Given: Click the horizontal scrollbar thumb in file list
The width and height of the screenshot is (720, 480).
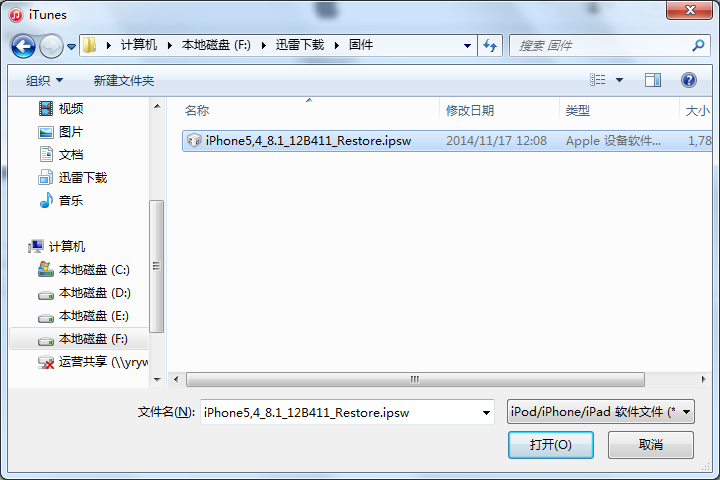Looking at the screenshot, I should pyautogui.click(x=415, y=379).
